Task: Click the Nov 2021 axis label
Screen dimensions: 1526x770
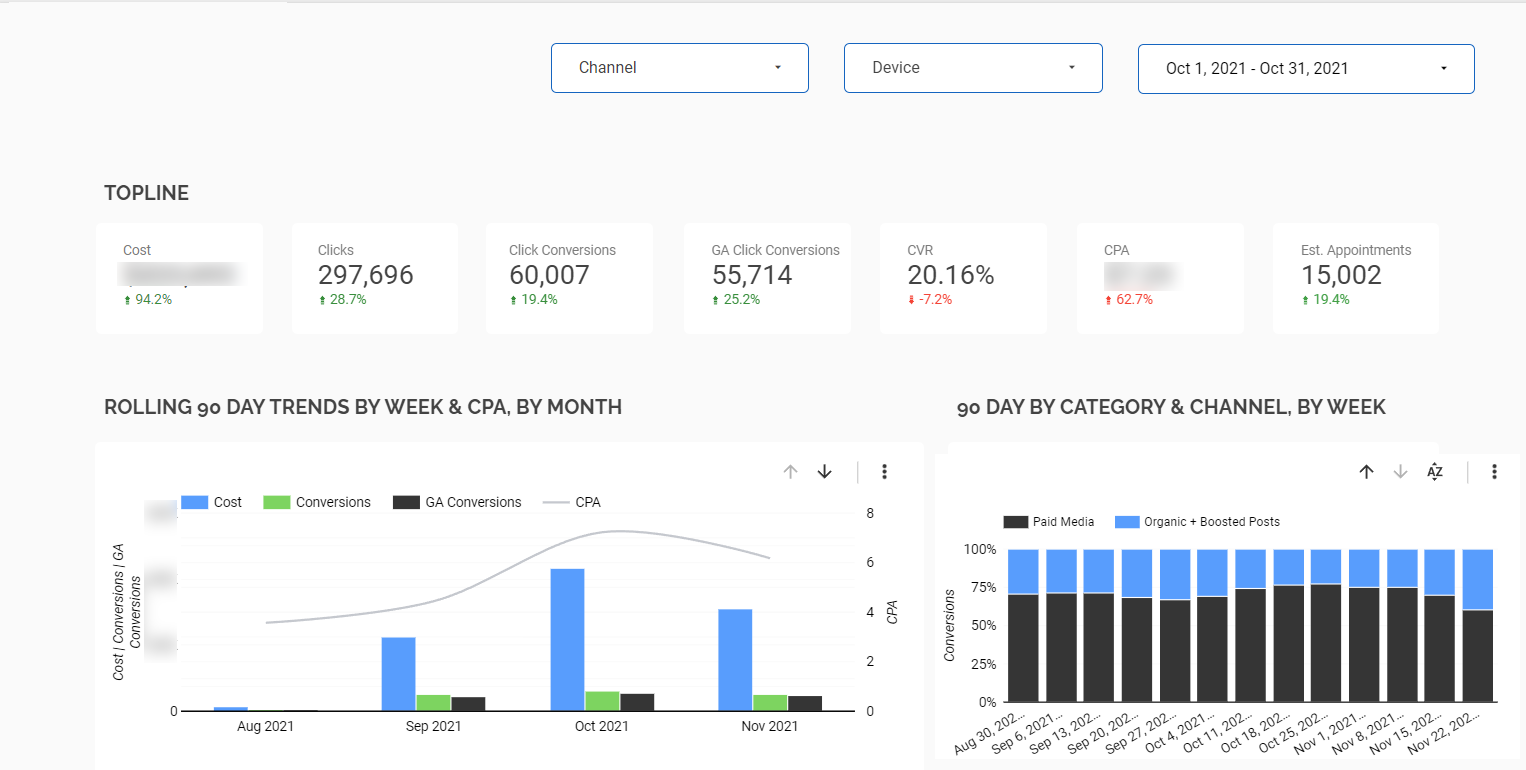Action: click(x=769, y=727)
